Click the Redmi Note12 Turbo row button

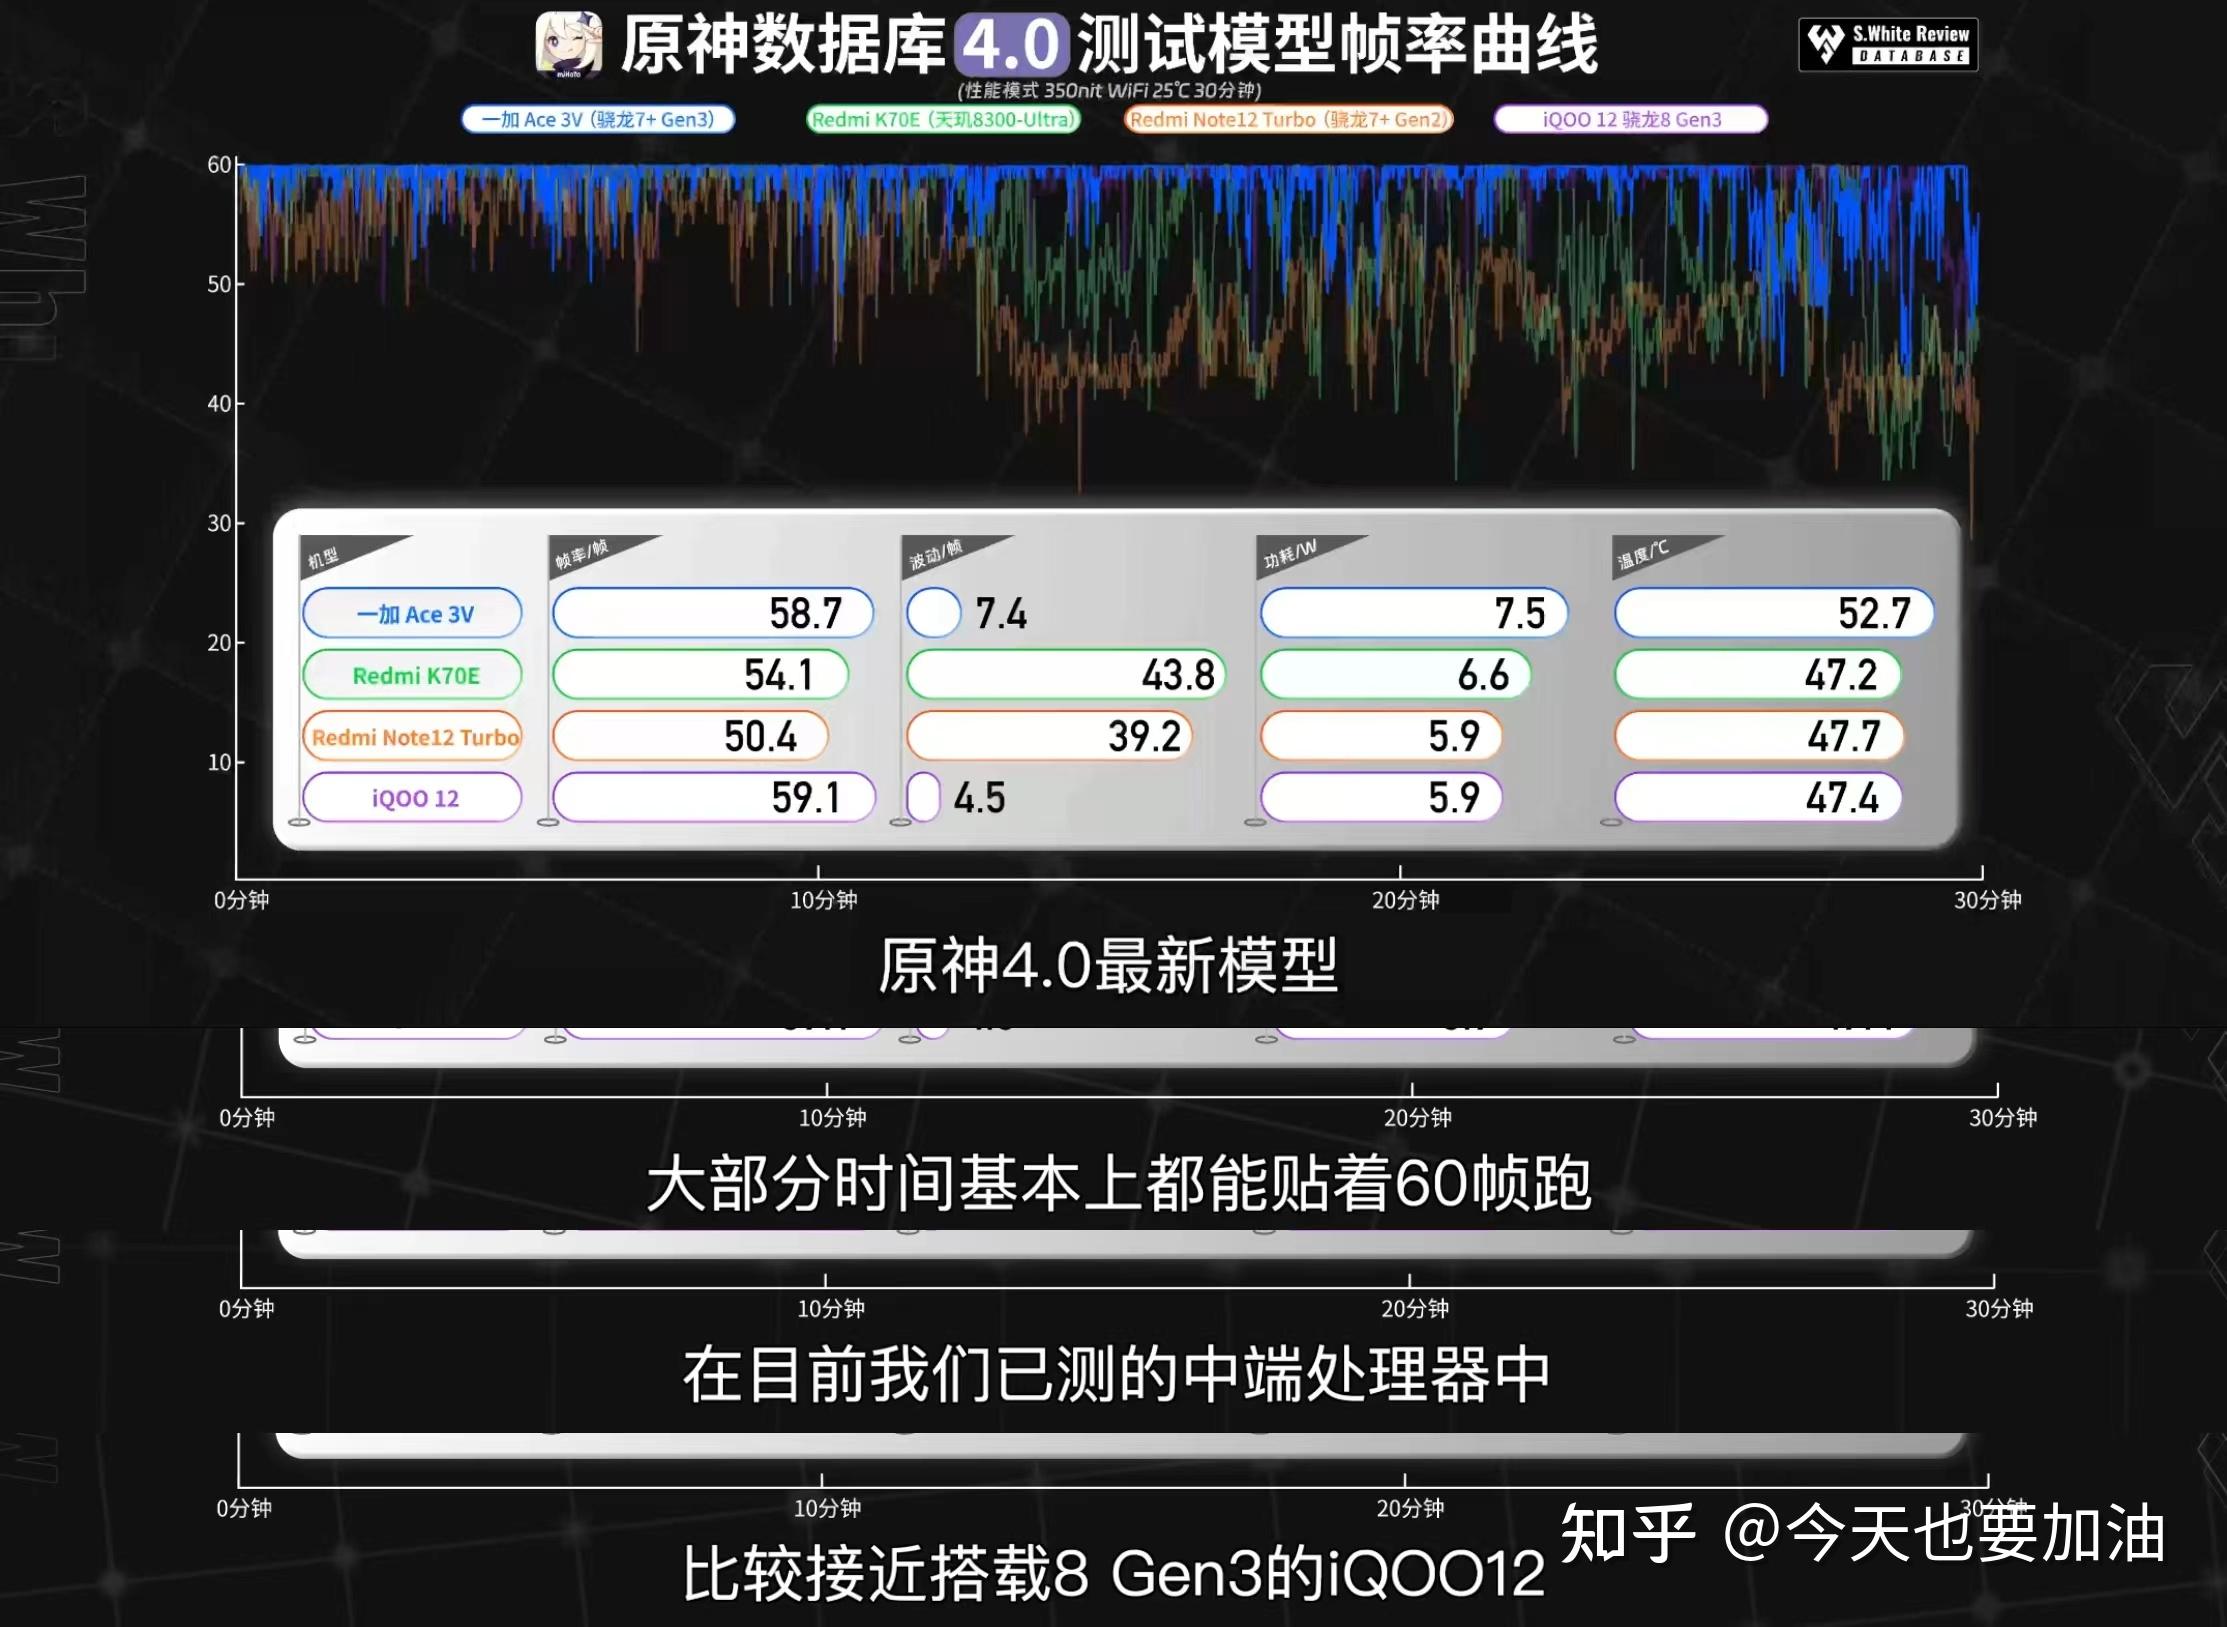(x=412, y=736)
